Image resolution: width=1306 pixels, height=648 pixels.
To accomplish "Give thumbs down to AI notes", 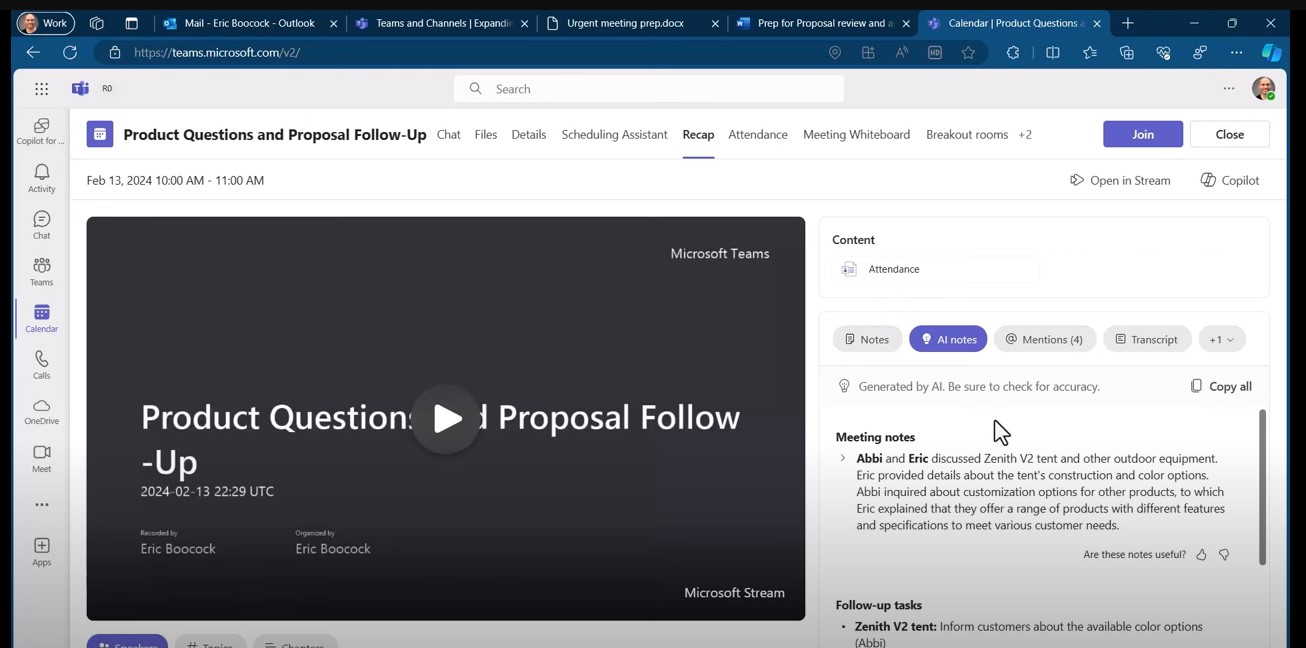I will pyautogui.click(x=1224, y=555).
